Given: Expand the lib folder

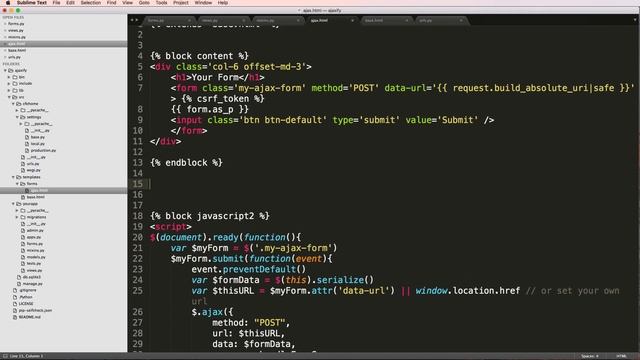Looking at the screenshot, I should (x=9, y=91).
